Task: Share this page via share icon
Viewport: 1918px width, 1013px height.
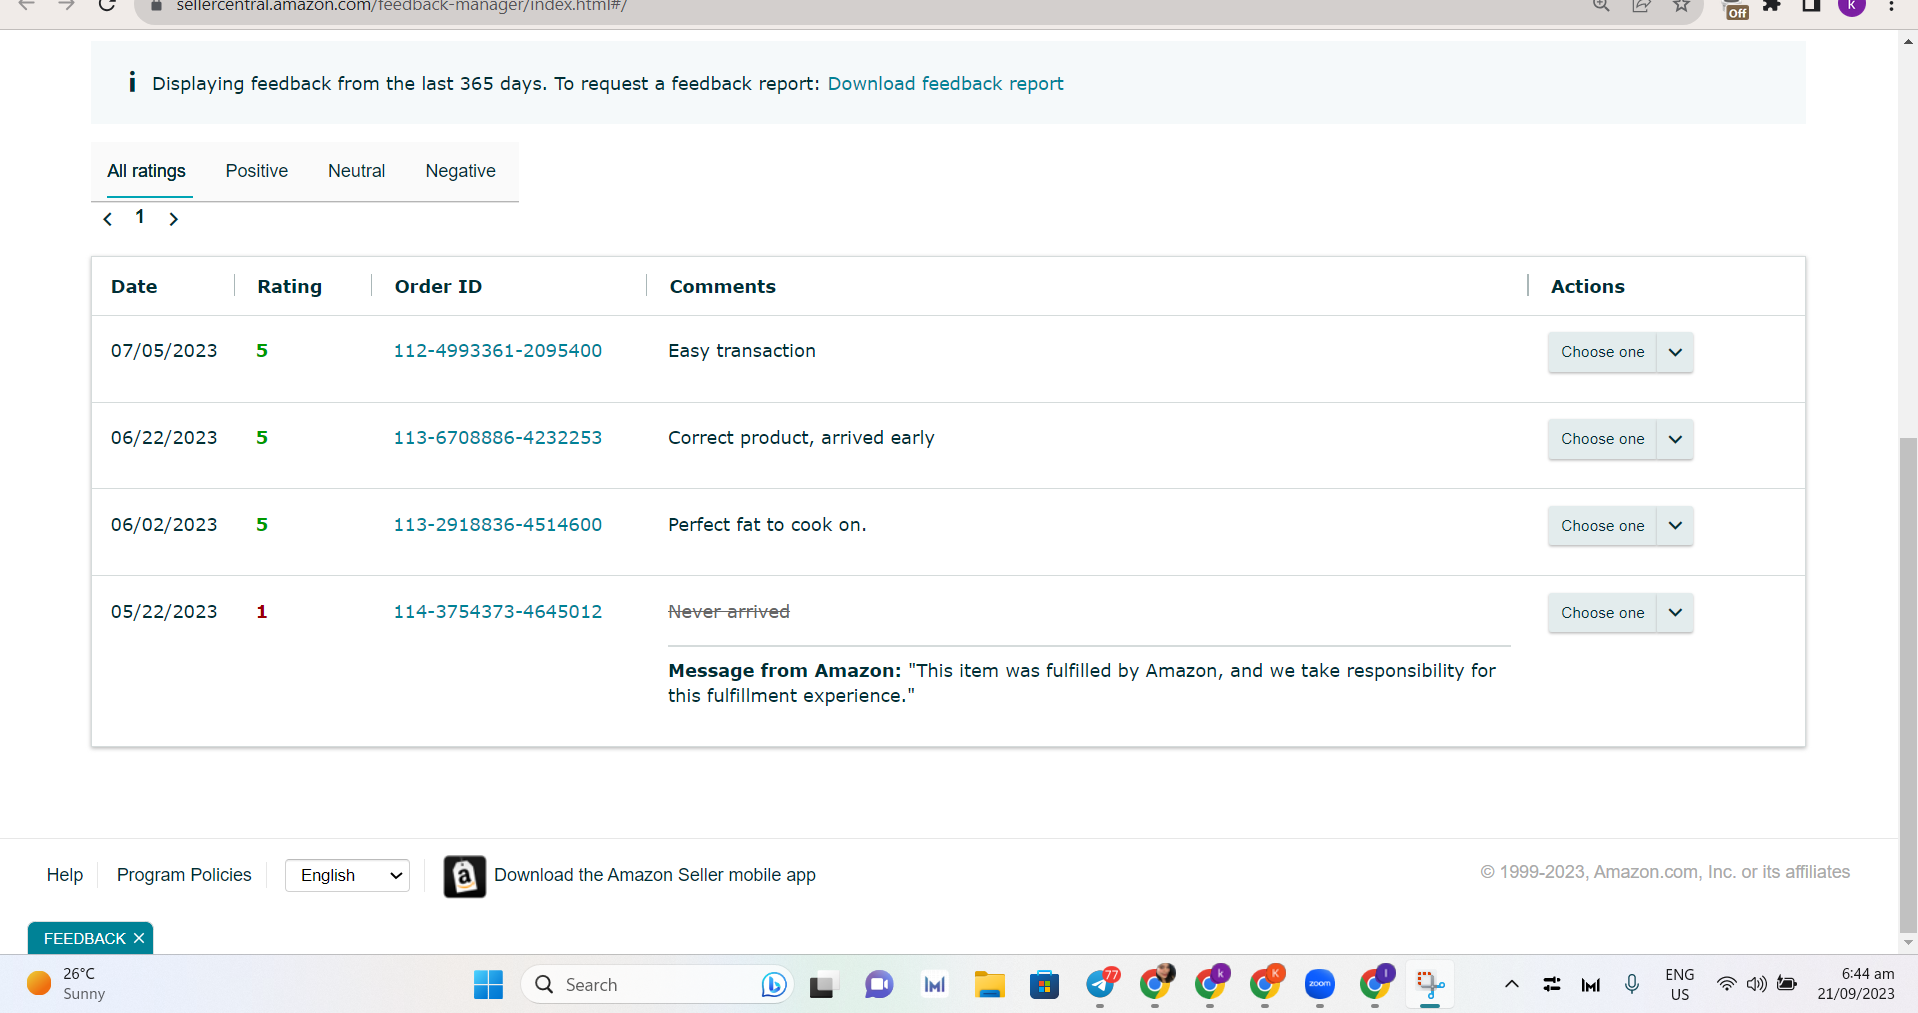Action: (1641, 6)
